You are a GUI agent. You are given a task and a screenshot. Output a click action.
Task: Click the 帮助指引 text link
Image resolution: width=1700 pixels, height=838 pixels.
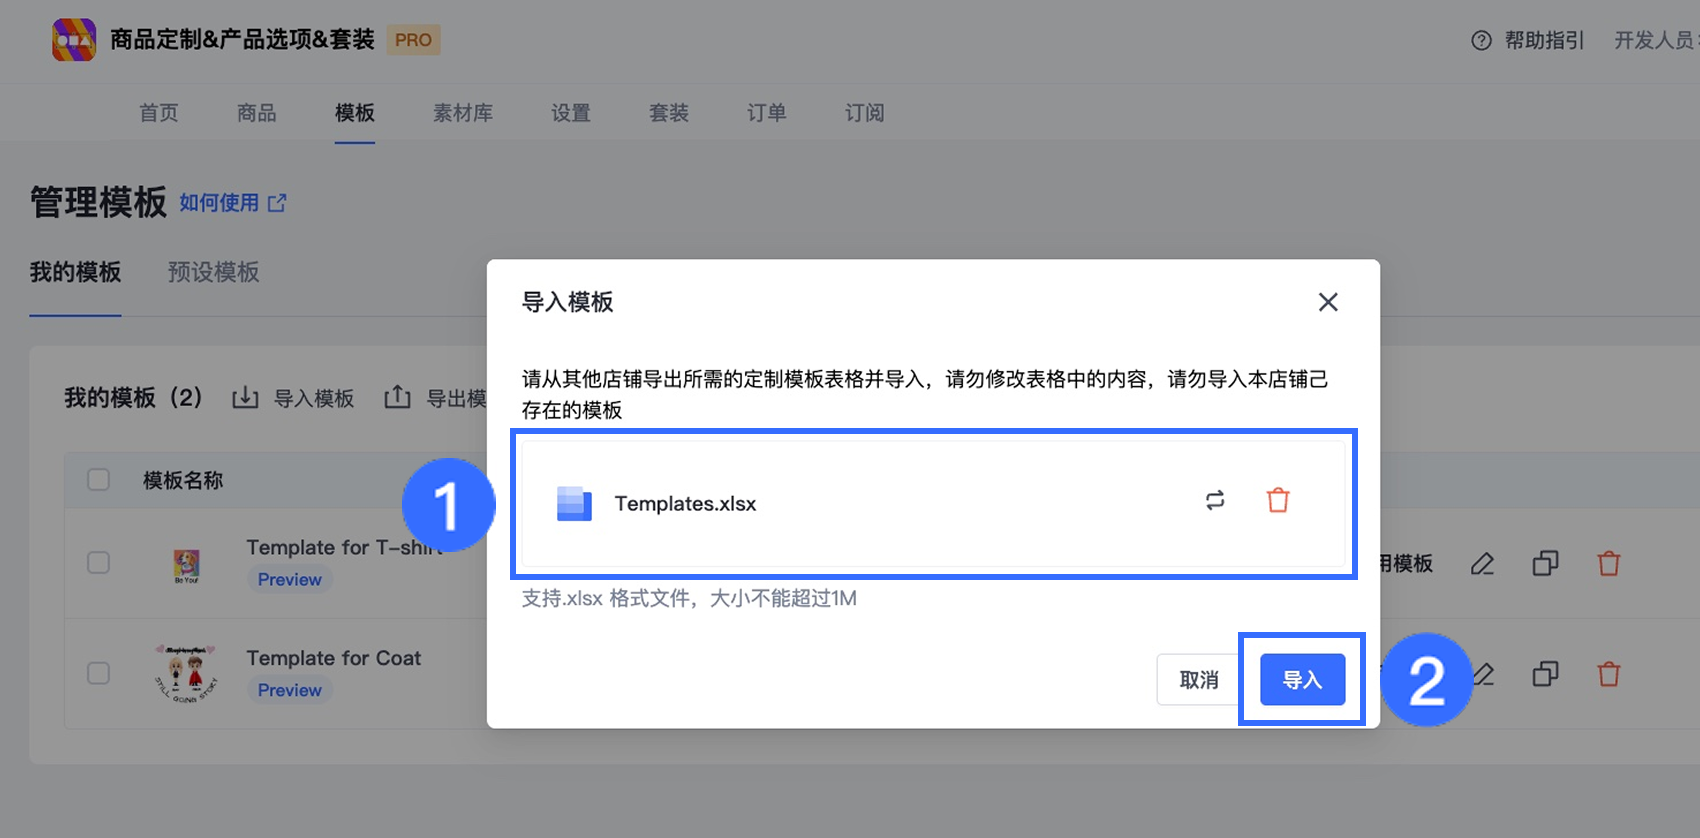pyautogui.click(x=1544, y=40)
